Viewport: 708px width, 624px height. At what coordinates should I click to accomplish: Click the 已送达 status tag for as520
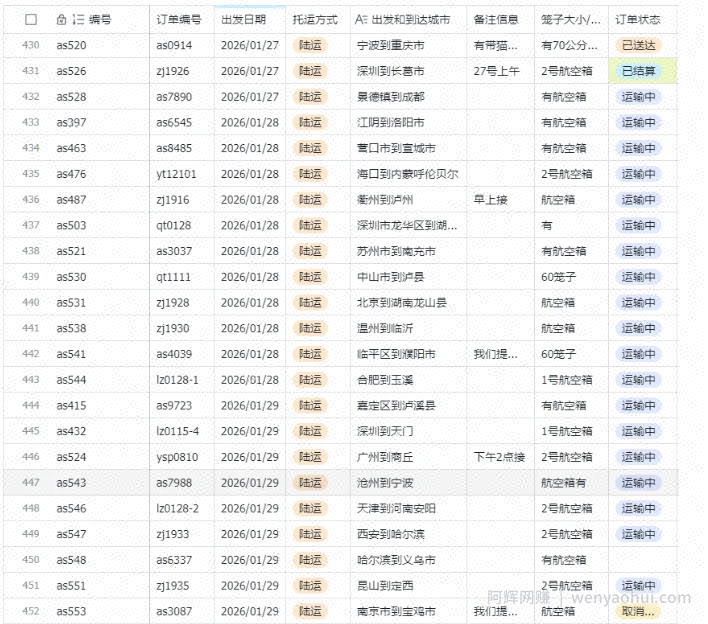click(x=638, y=45)
